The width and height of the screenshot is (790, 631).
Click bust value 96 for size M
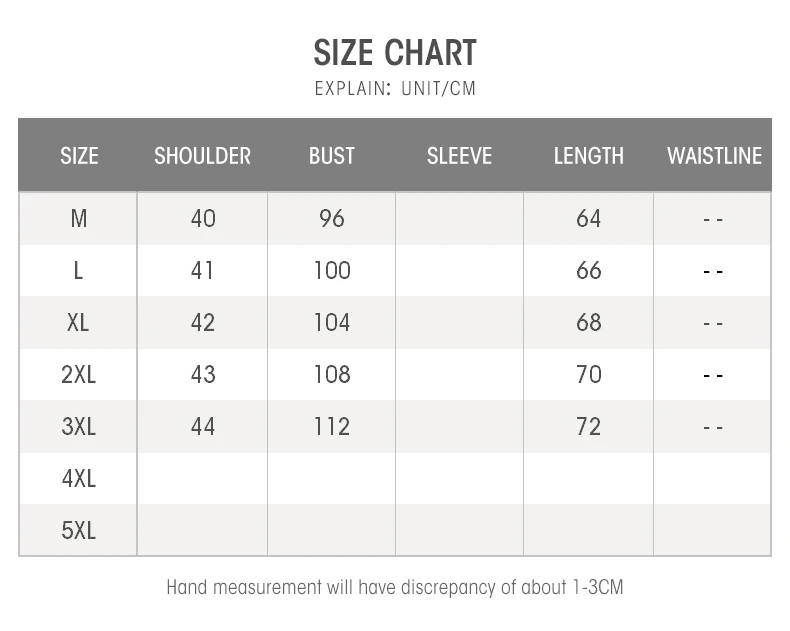pyautogui.click(x=331, y=218)
